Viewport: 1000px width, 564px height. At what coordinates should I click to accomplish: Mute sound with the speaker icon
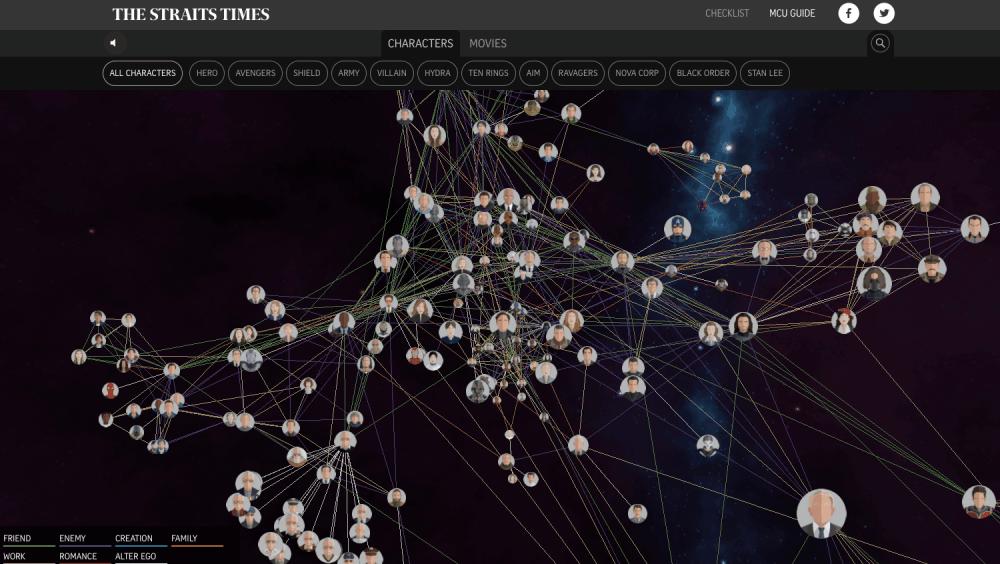[x=114, y=43]
